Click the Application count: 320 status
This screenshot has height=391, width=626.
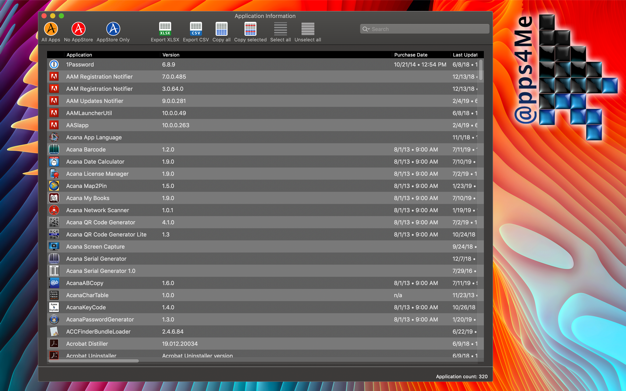(x=462, y=376)
